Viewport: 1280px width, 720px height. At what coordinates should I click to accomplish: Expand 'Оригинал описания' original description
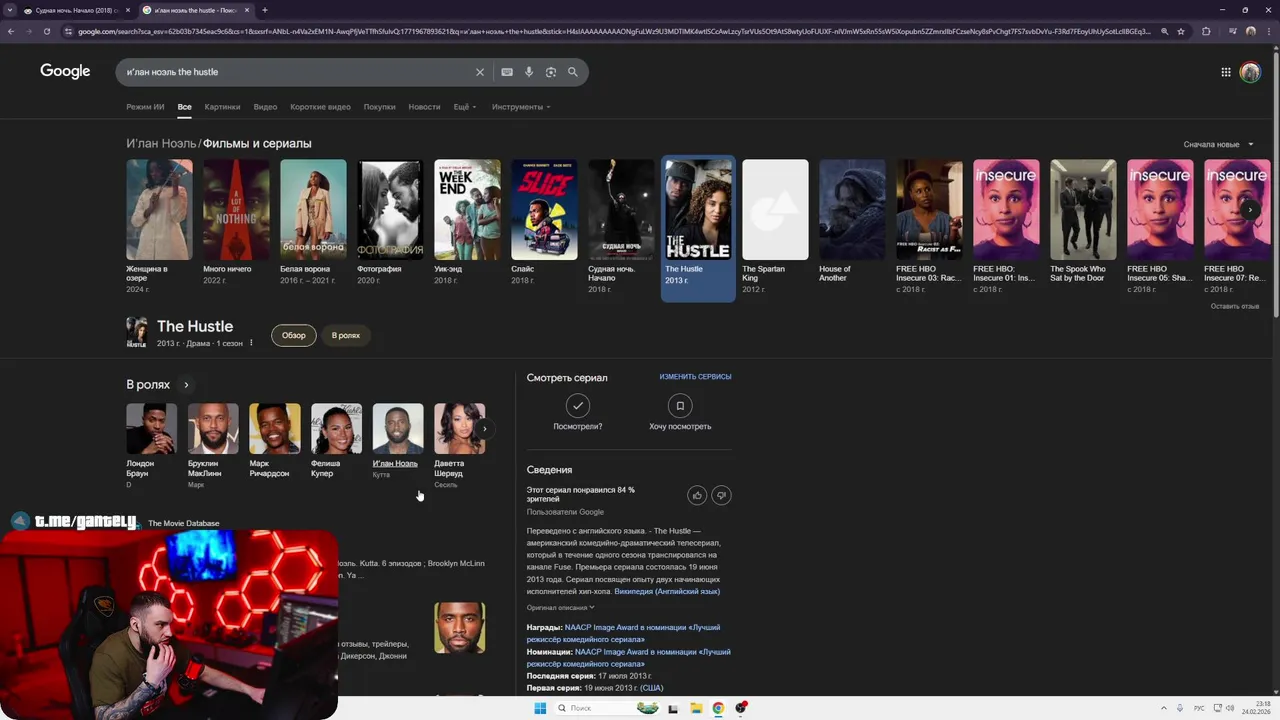coord(561,607)
